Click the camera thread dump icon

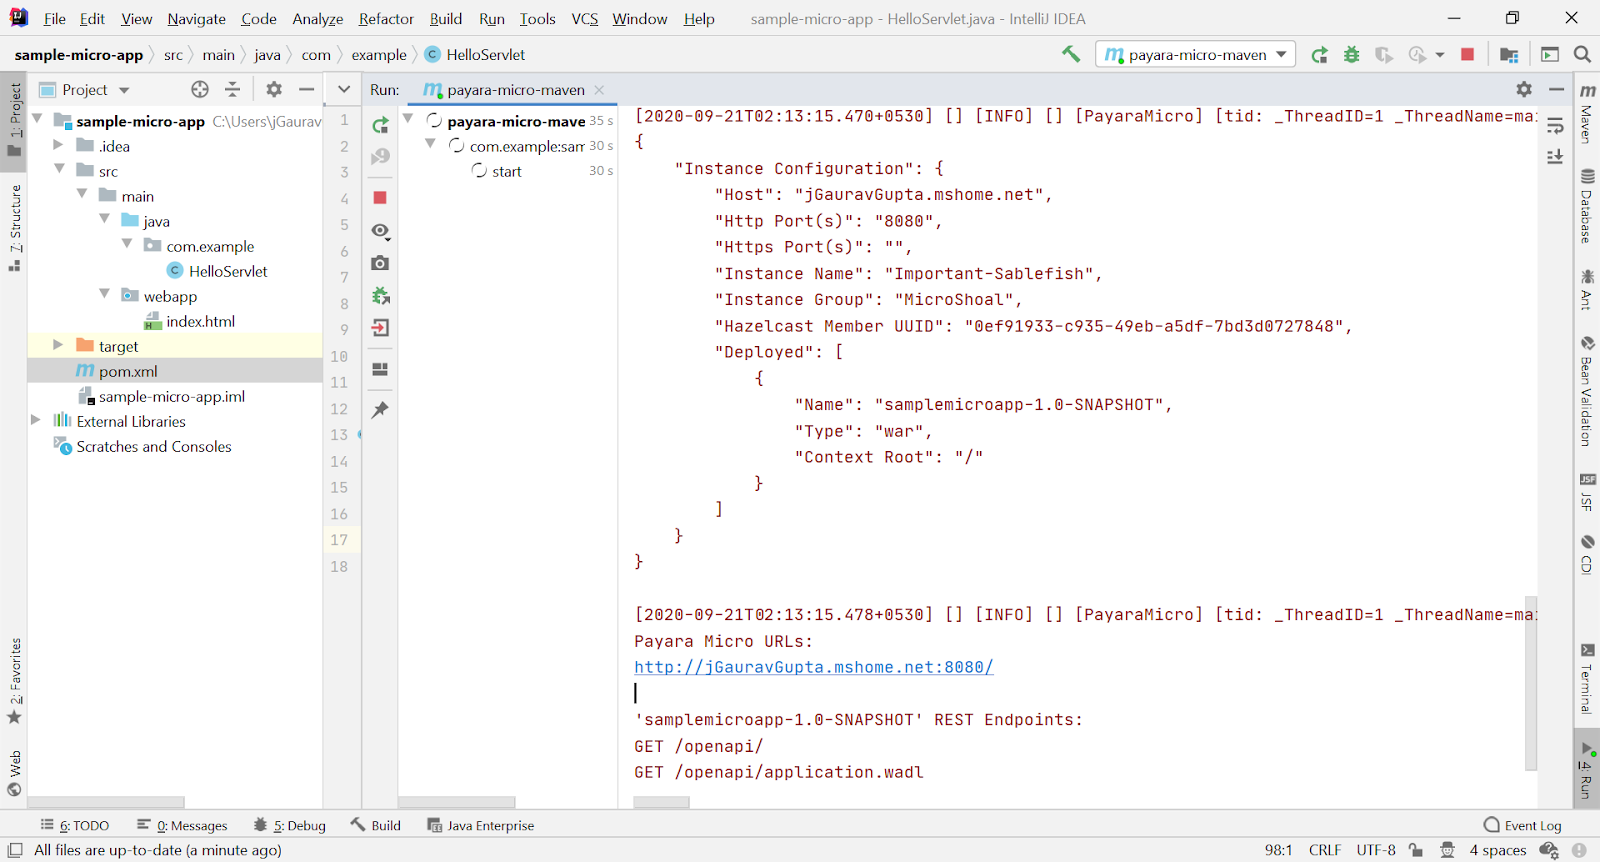coord(380,263)
